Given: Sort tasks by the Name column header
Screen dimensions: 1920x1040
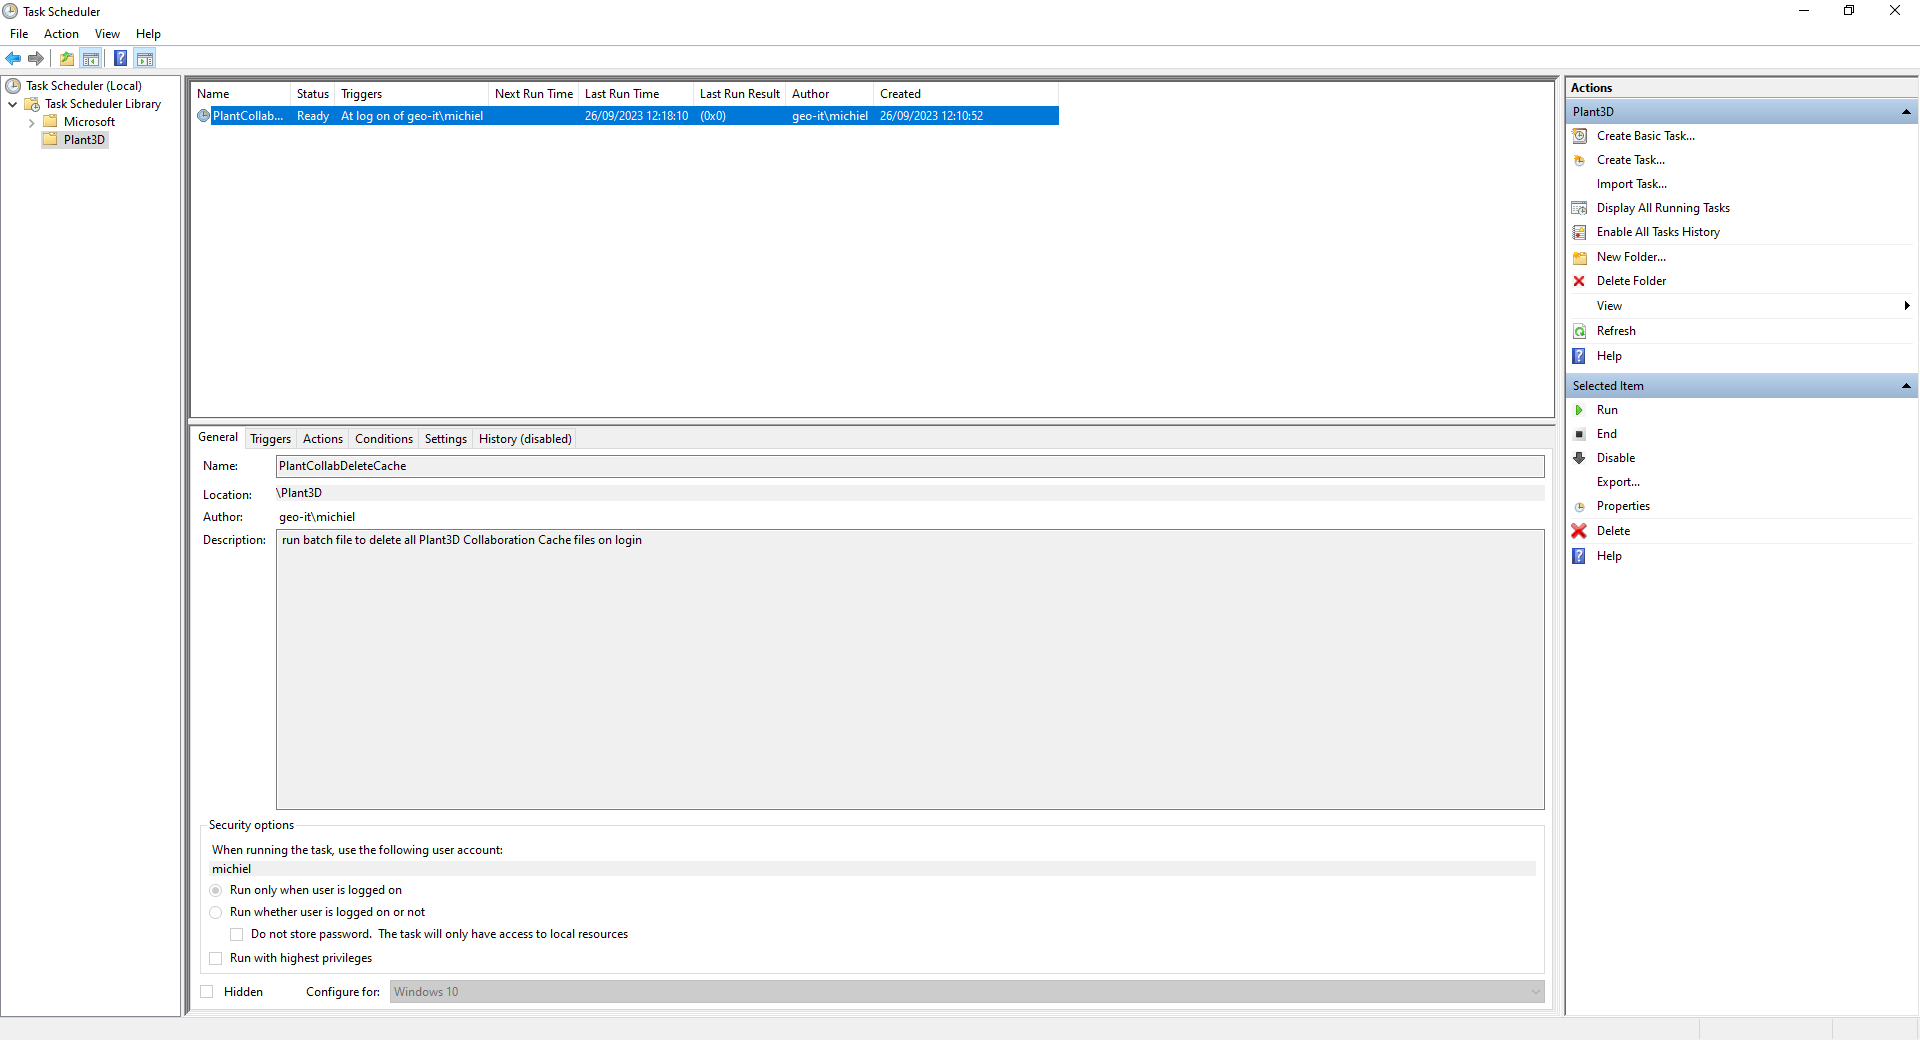Looking at the screenshot, I should (241, 94).
